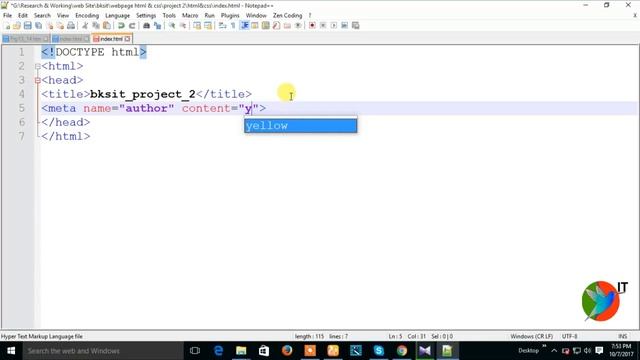This screenshot has width=640, height=360.
Task: Toggle INS insert mode in status bar
Action: [x=622, y=336]
